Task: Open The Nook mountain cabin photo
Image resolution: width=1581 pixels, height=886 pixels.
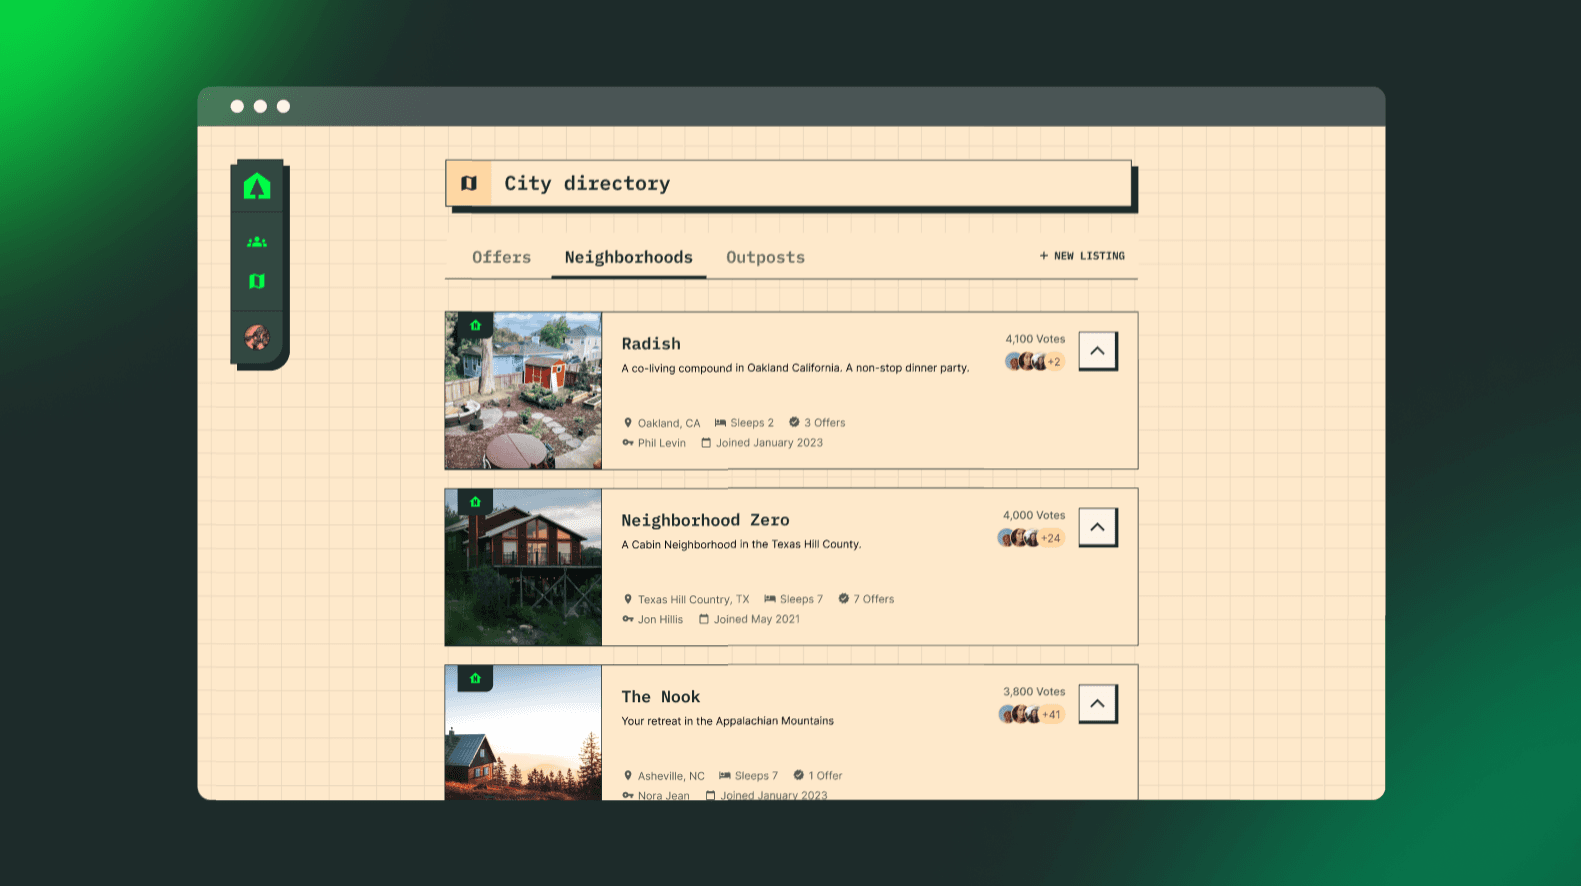Action: 524,732
